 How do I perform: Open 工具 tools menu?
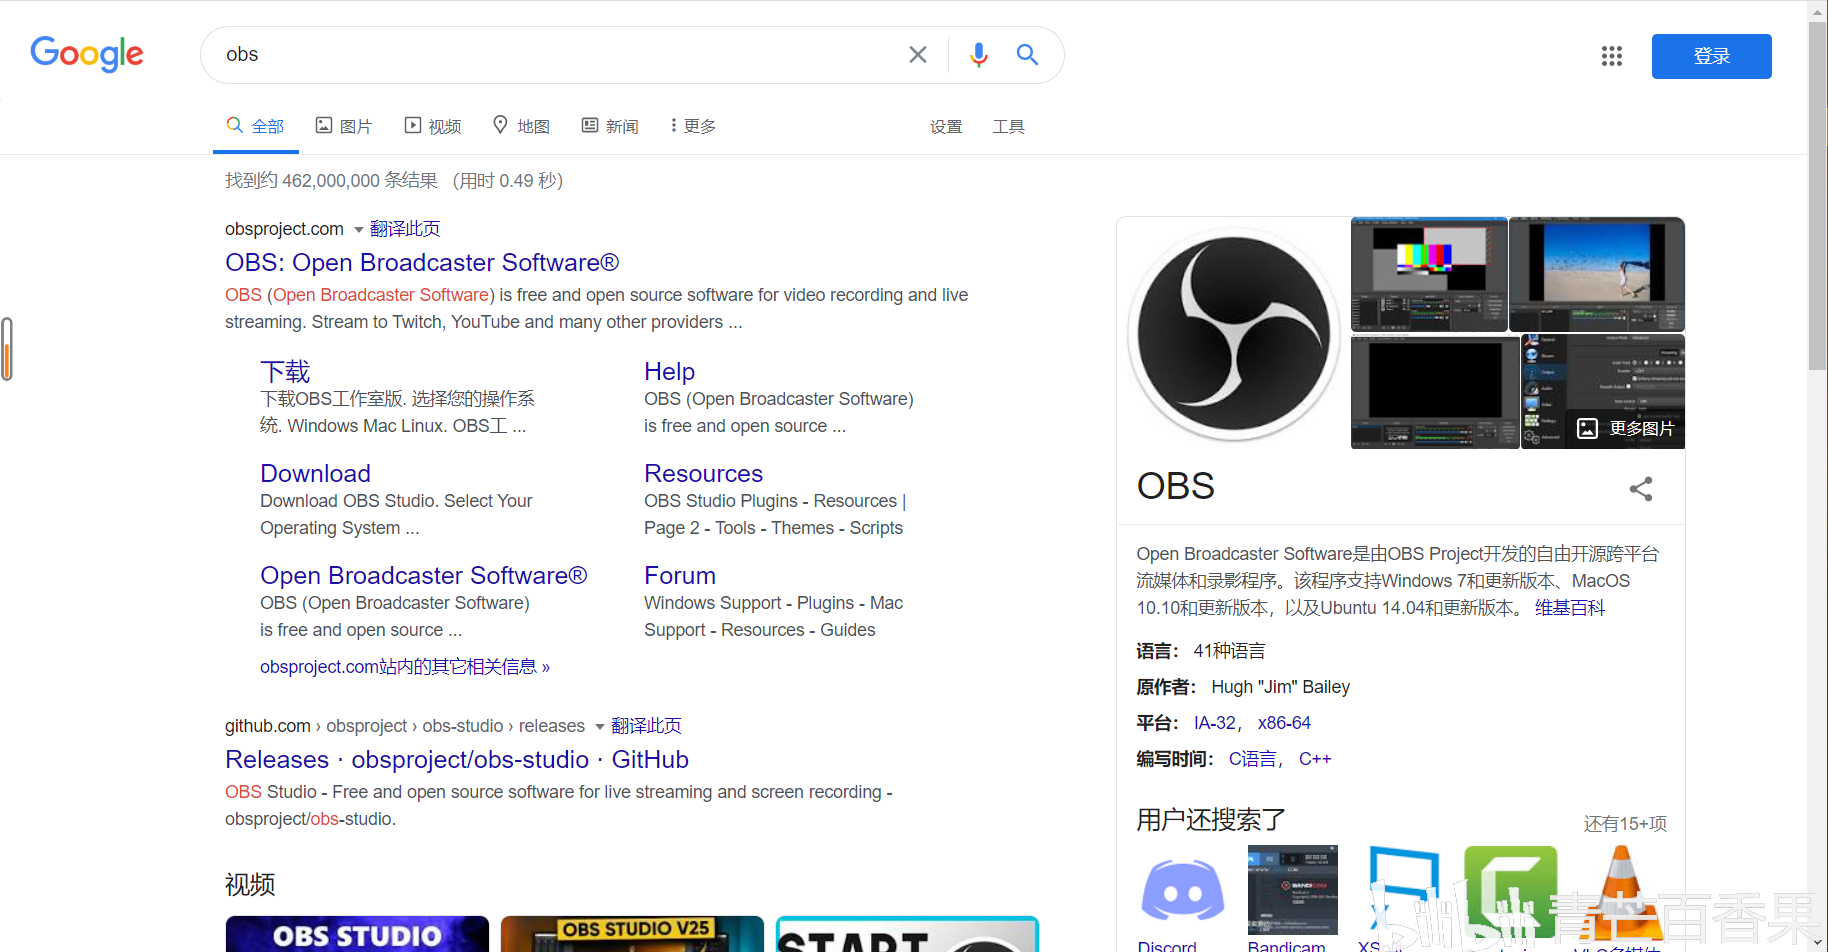click(1008, 127)
